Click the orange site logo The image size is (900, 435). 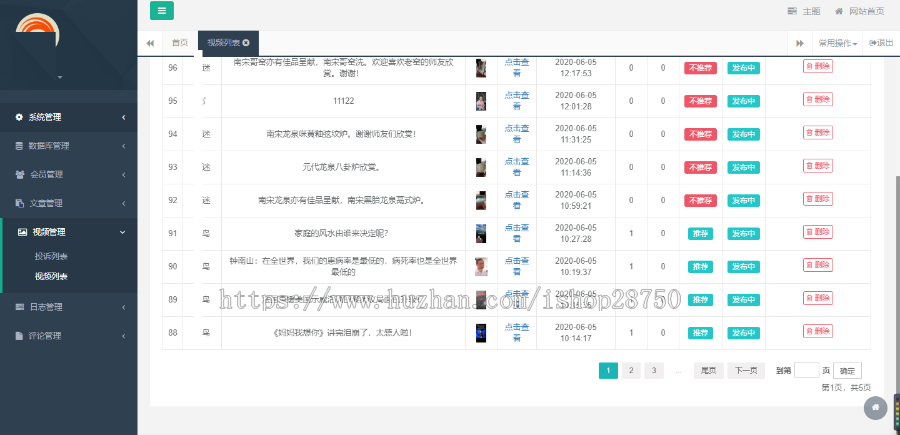(36, 30)
